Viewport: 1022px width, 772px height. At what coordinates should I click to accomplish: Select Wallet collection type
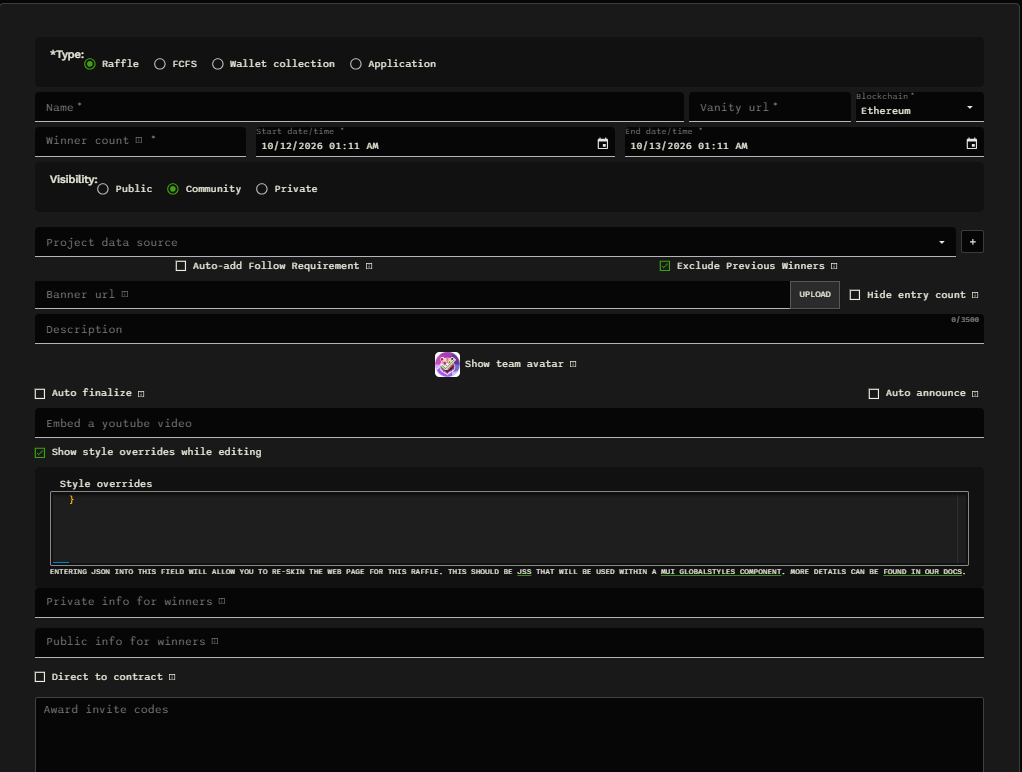(x=218, y=64)
